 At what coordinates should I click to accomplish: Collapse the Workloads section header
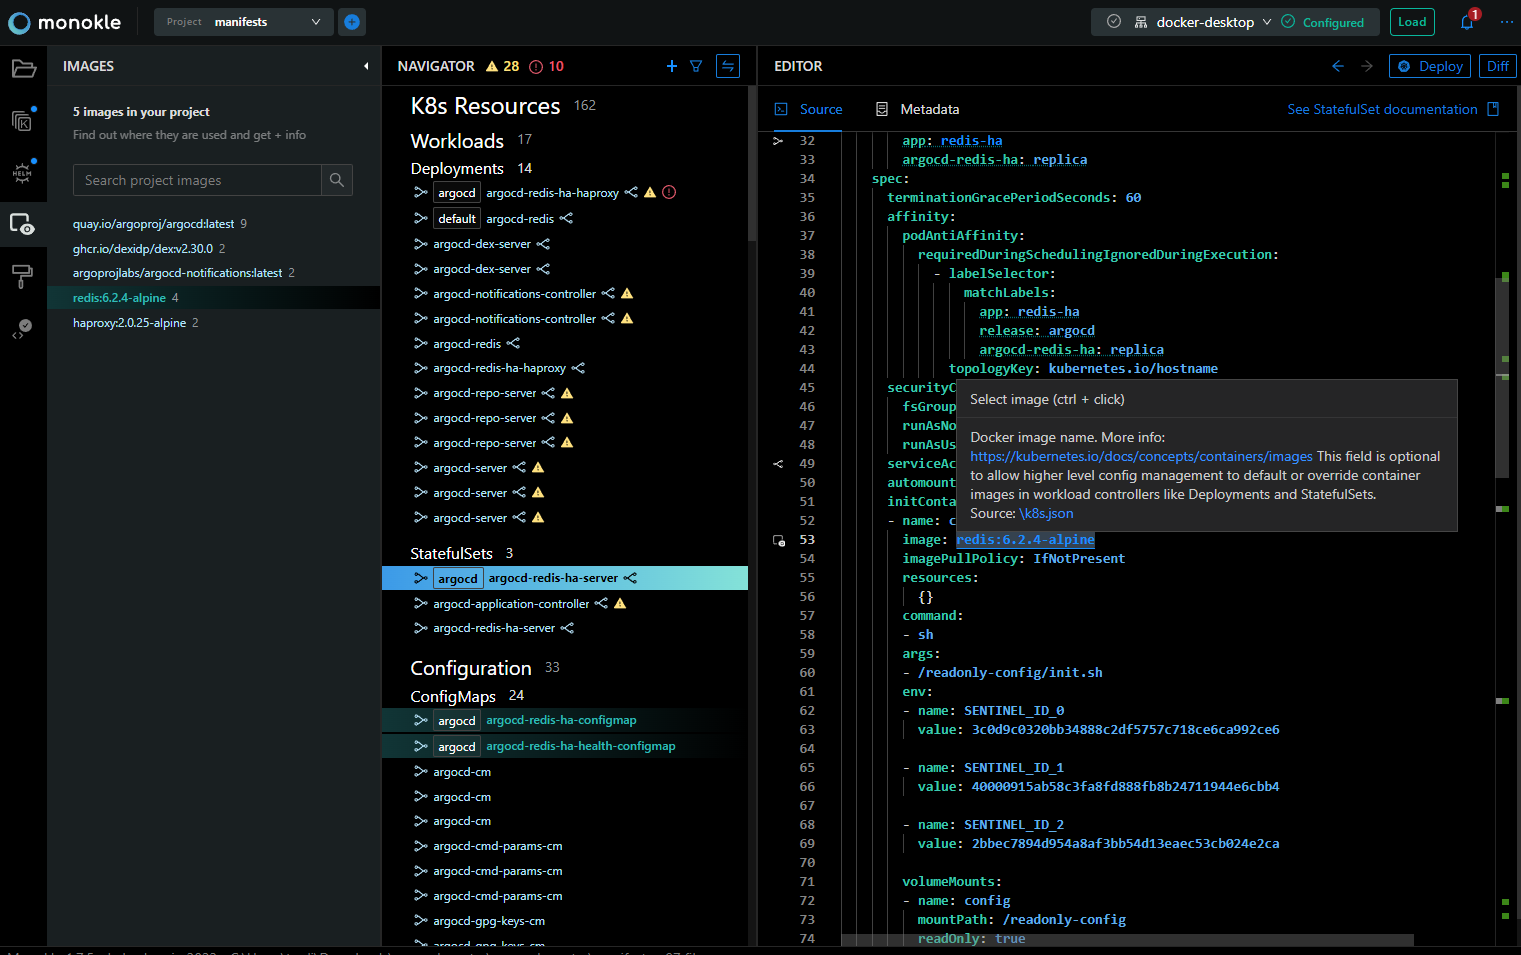point(457,141)
